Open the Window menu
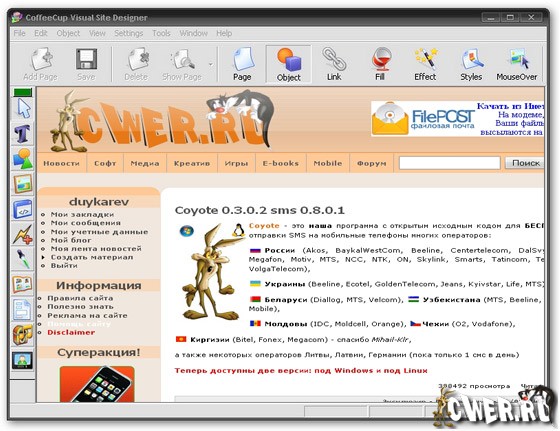The width and height of the screenshot is (560, 431). point(193,33)
